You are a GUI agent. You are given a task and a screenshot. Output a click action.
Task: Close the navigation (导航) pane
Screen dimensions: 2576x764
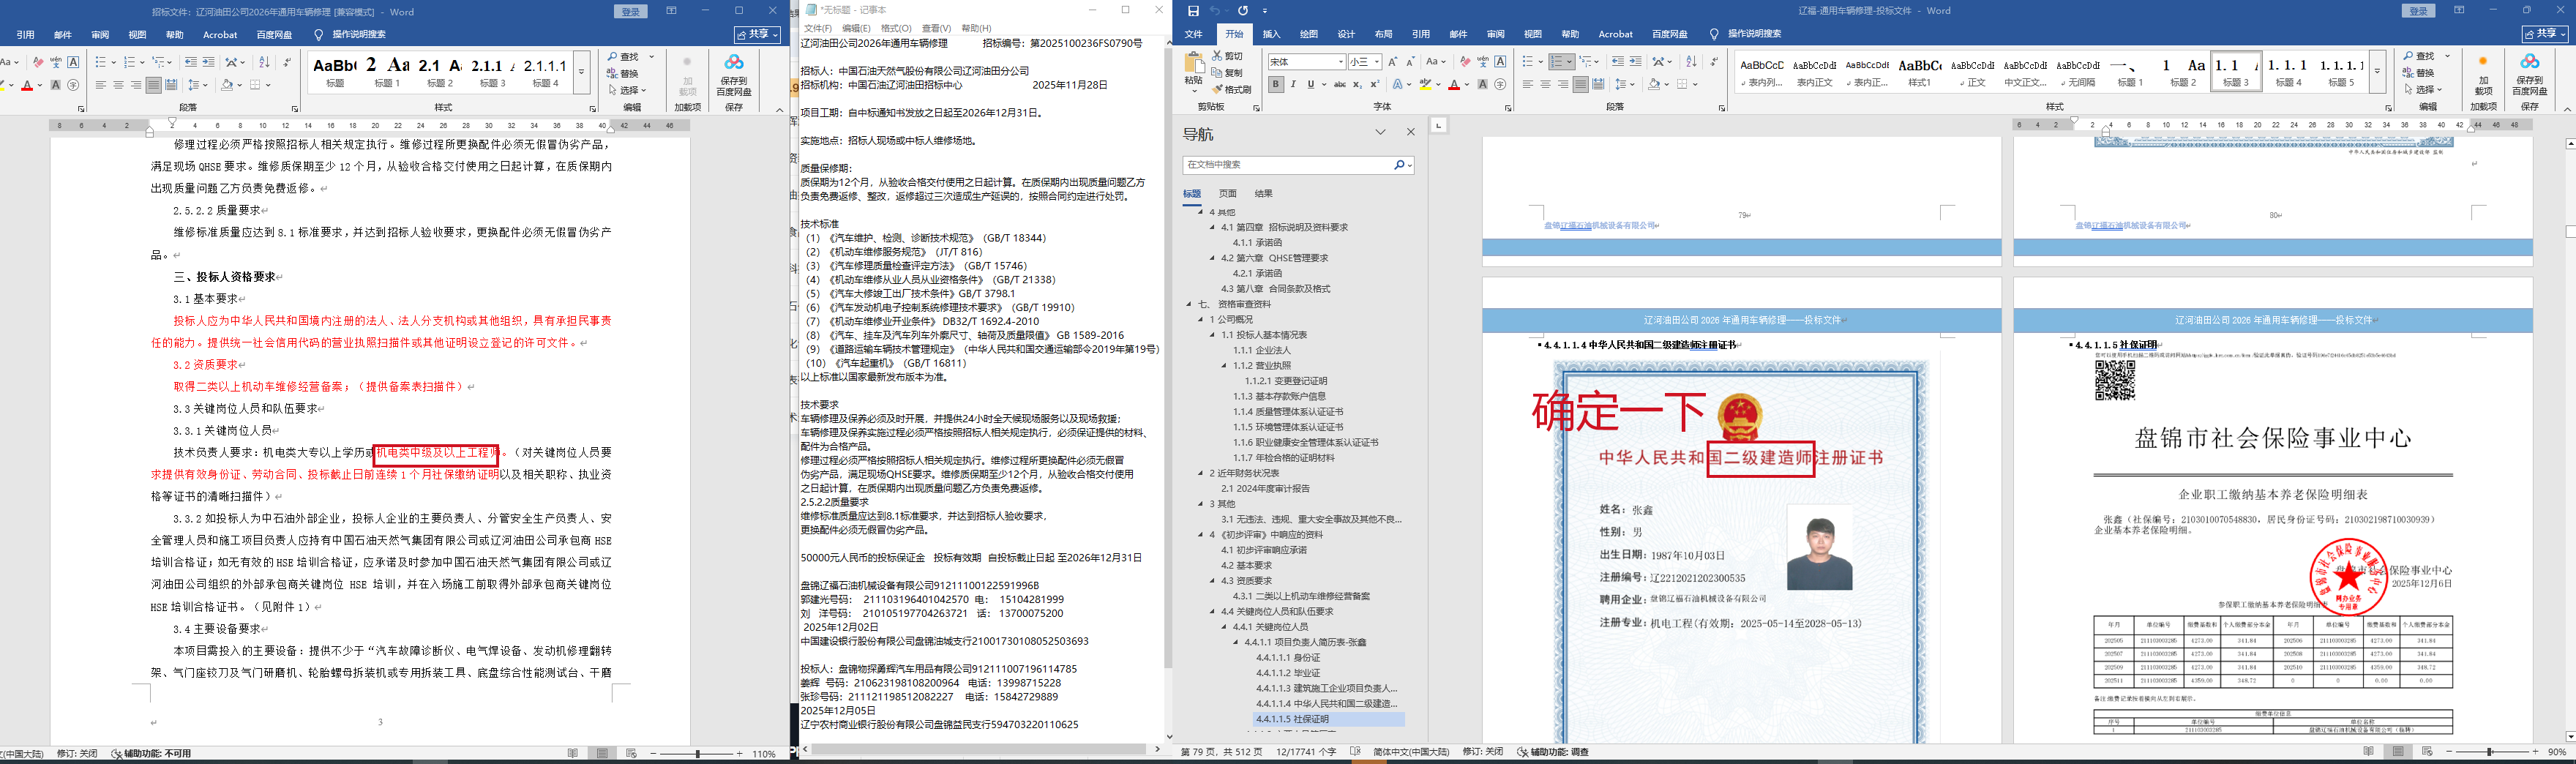pyautogui.click(x=1411, y=132)
